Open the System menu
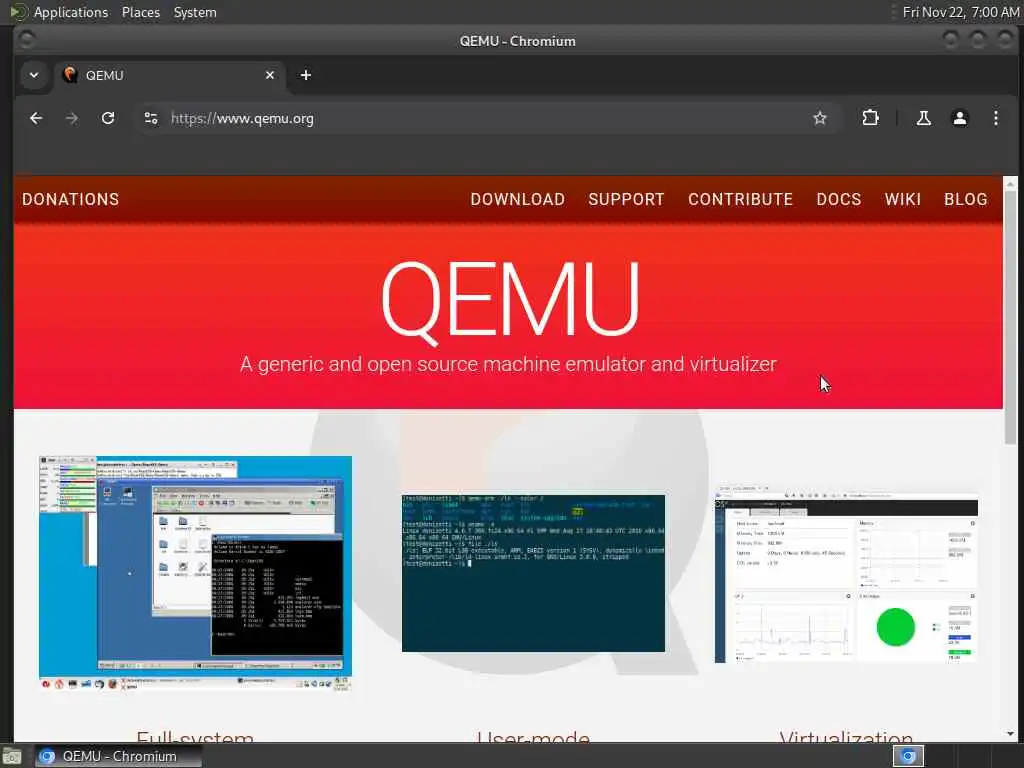Image resolution: width=1024 pixels, height=768 pixels. pos(195,12)
